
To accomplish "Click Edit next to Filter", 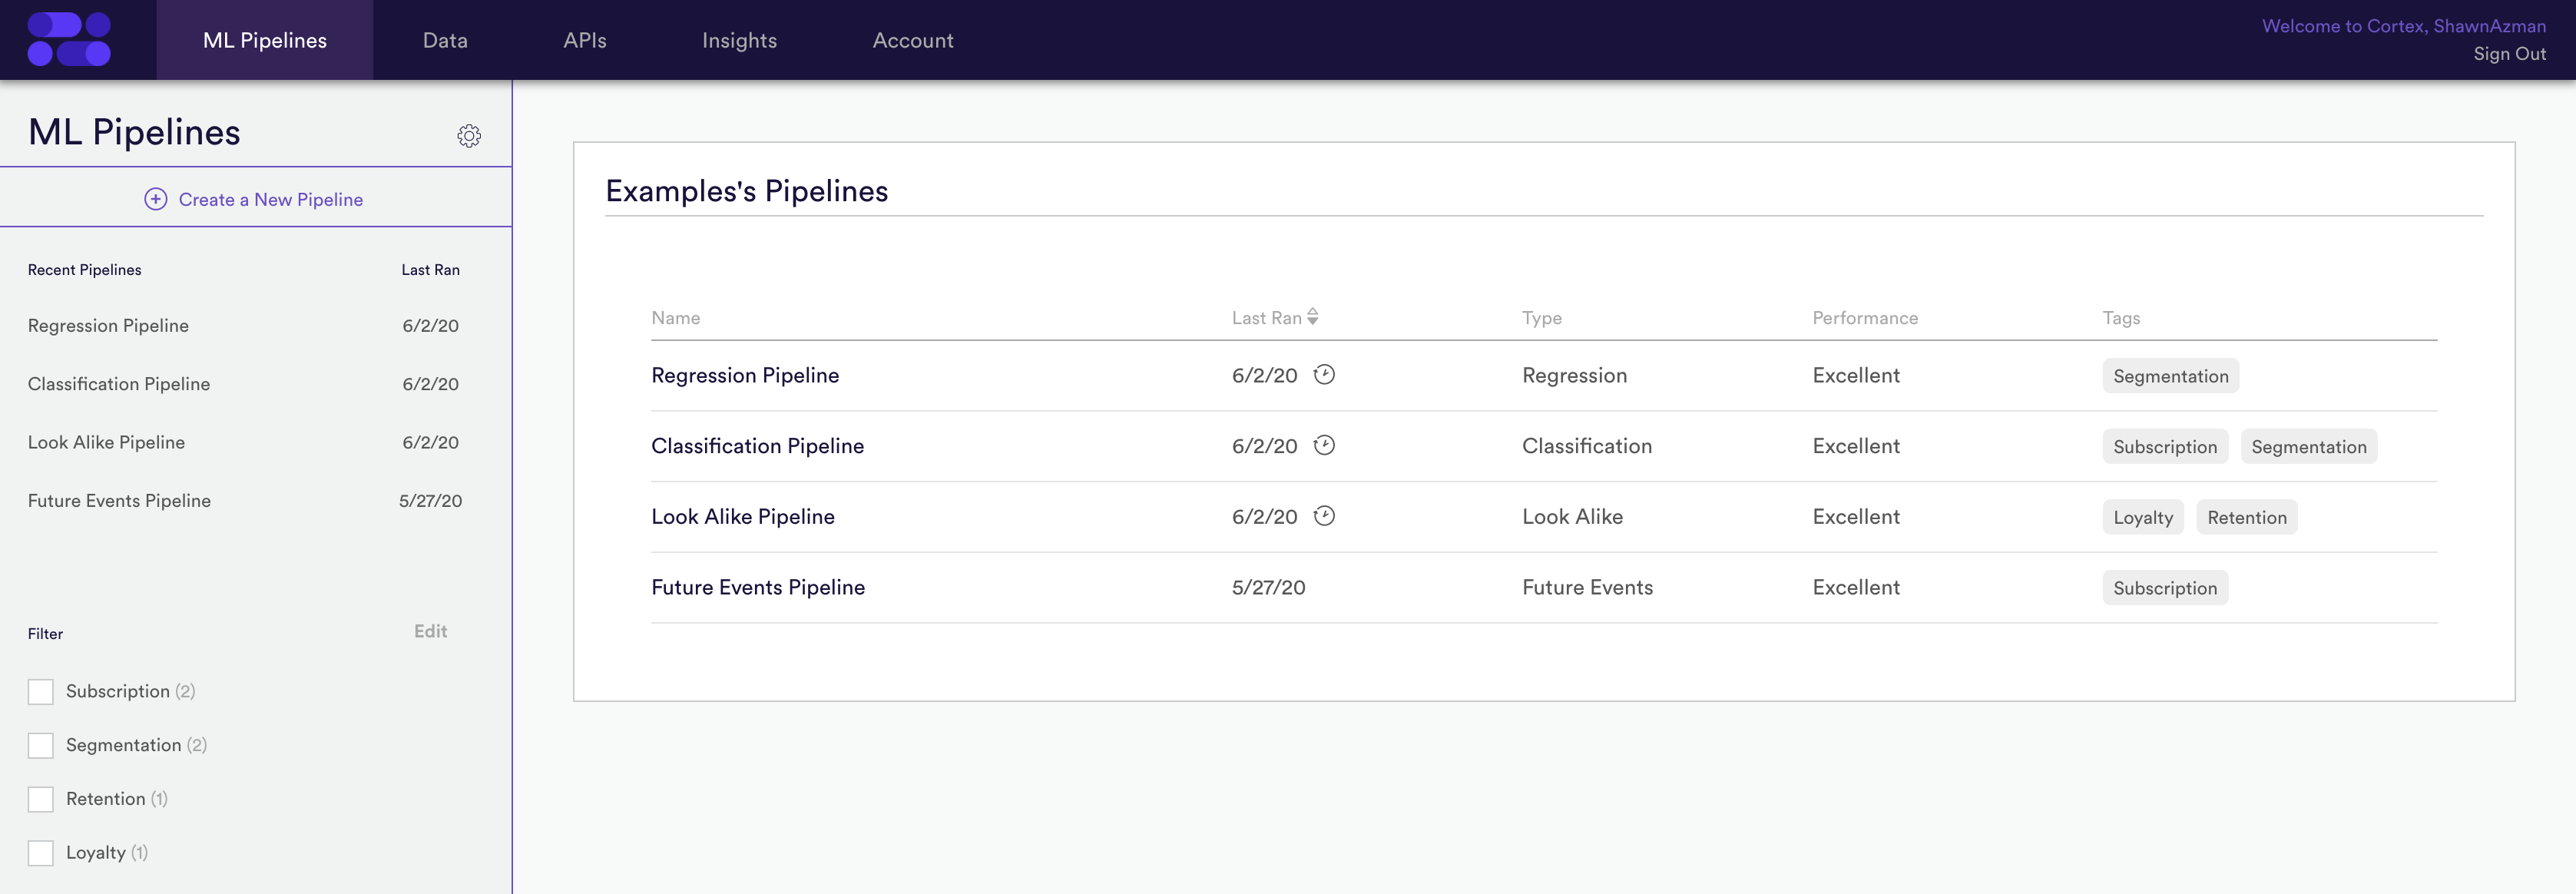I will pyautogui.click(x=431, y=631).
